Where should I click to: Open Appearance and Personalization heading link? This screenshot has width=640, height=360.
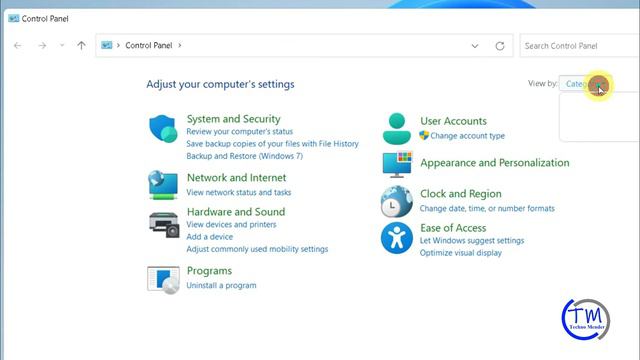click(495, 163)
